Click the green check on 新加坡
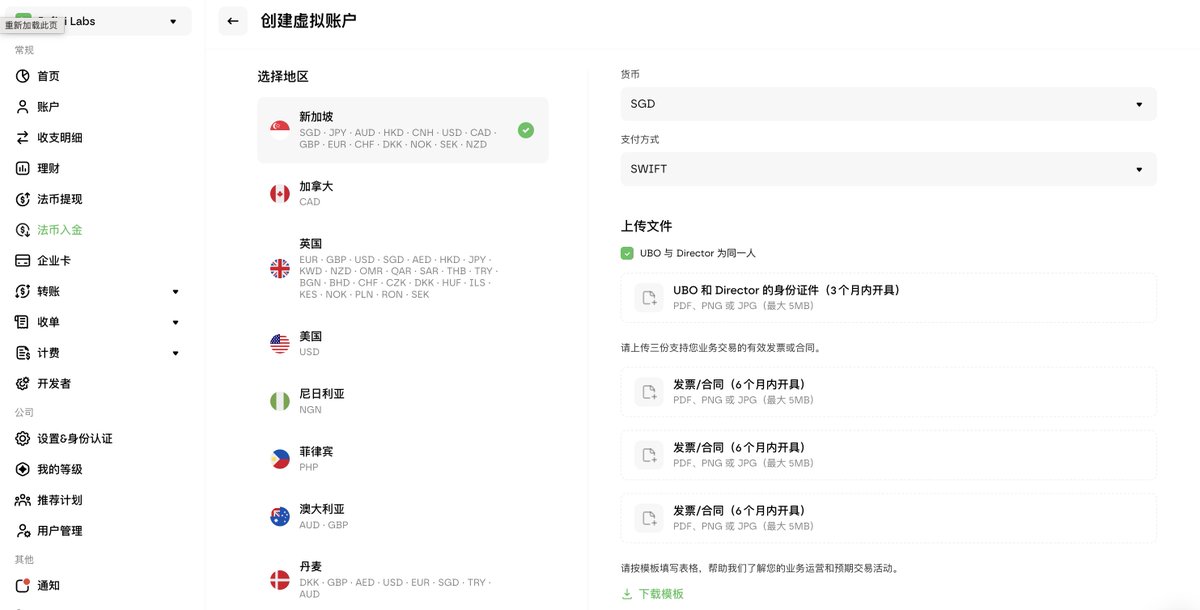The width and height of the screenshot is (1200, 610). (526, 130)
